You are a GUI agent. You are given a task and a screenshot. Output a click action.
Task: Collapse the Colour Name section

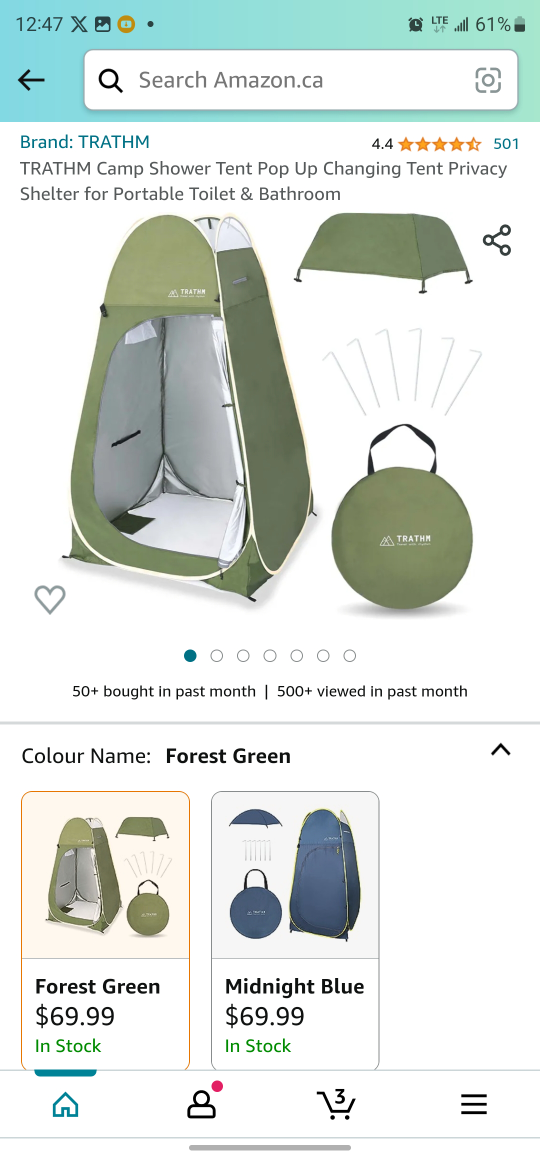pos(501,750)
